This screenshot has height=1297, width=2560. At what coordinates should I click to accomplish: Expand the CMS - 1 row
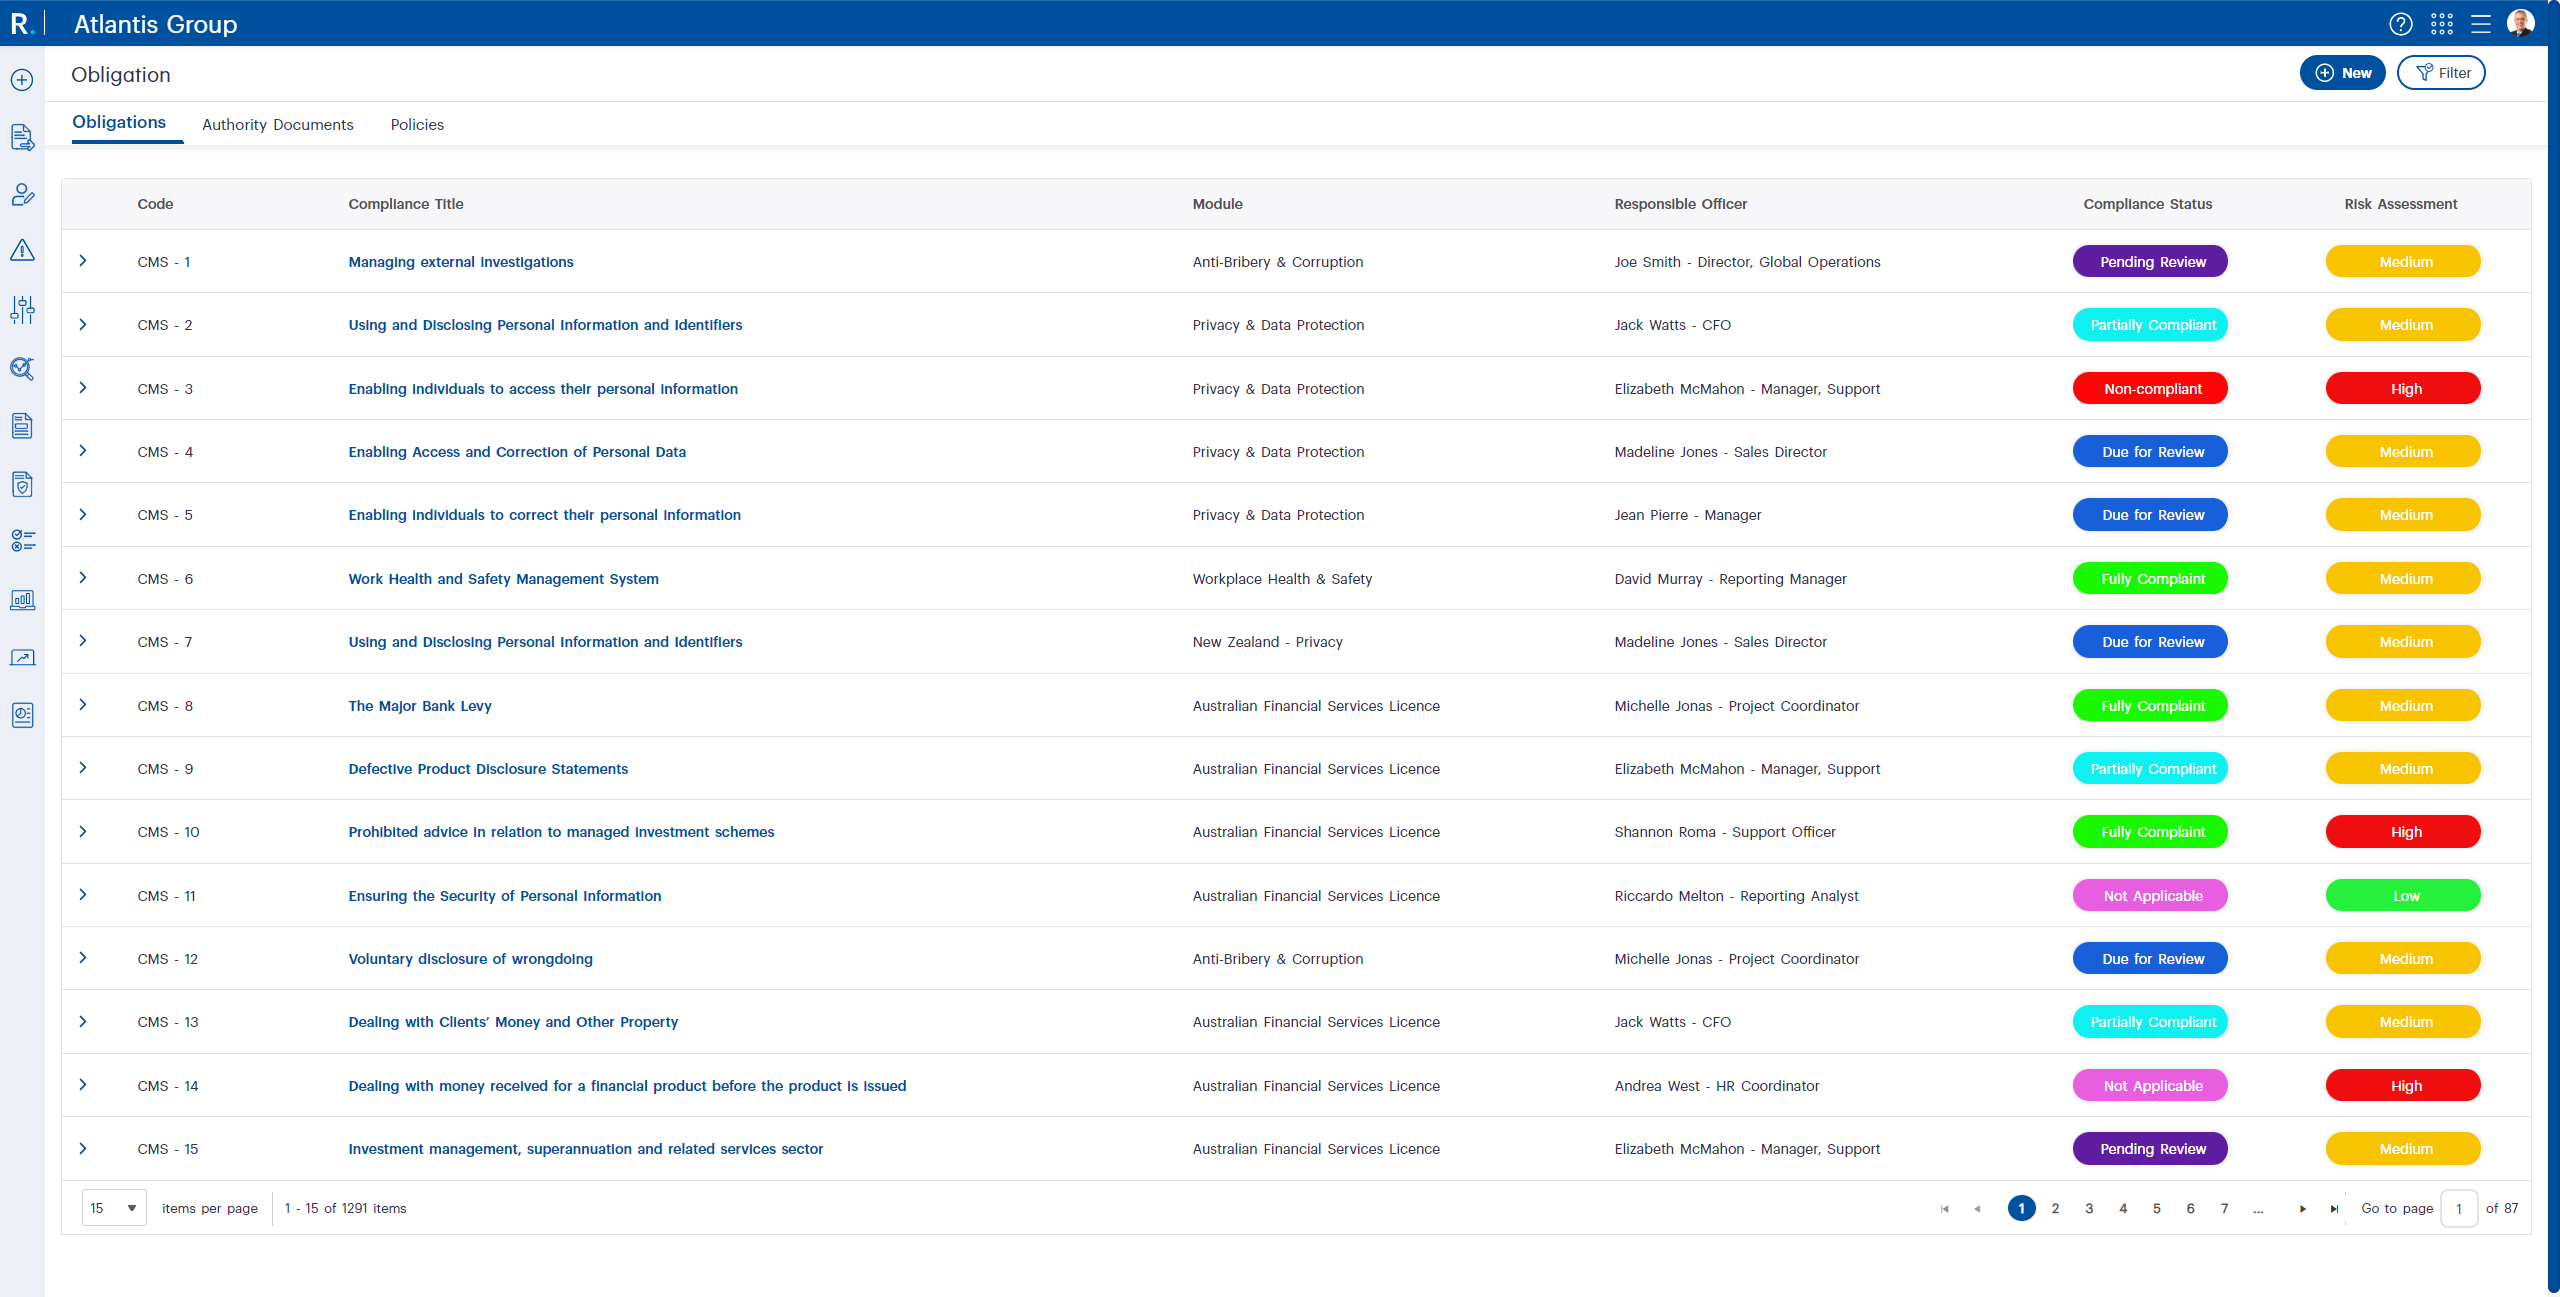pyautogui.click(x=83, y=261)
